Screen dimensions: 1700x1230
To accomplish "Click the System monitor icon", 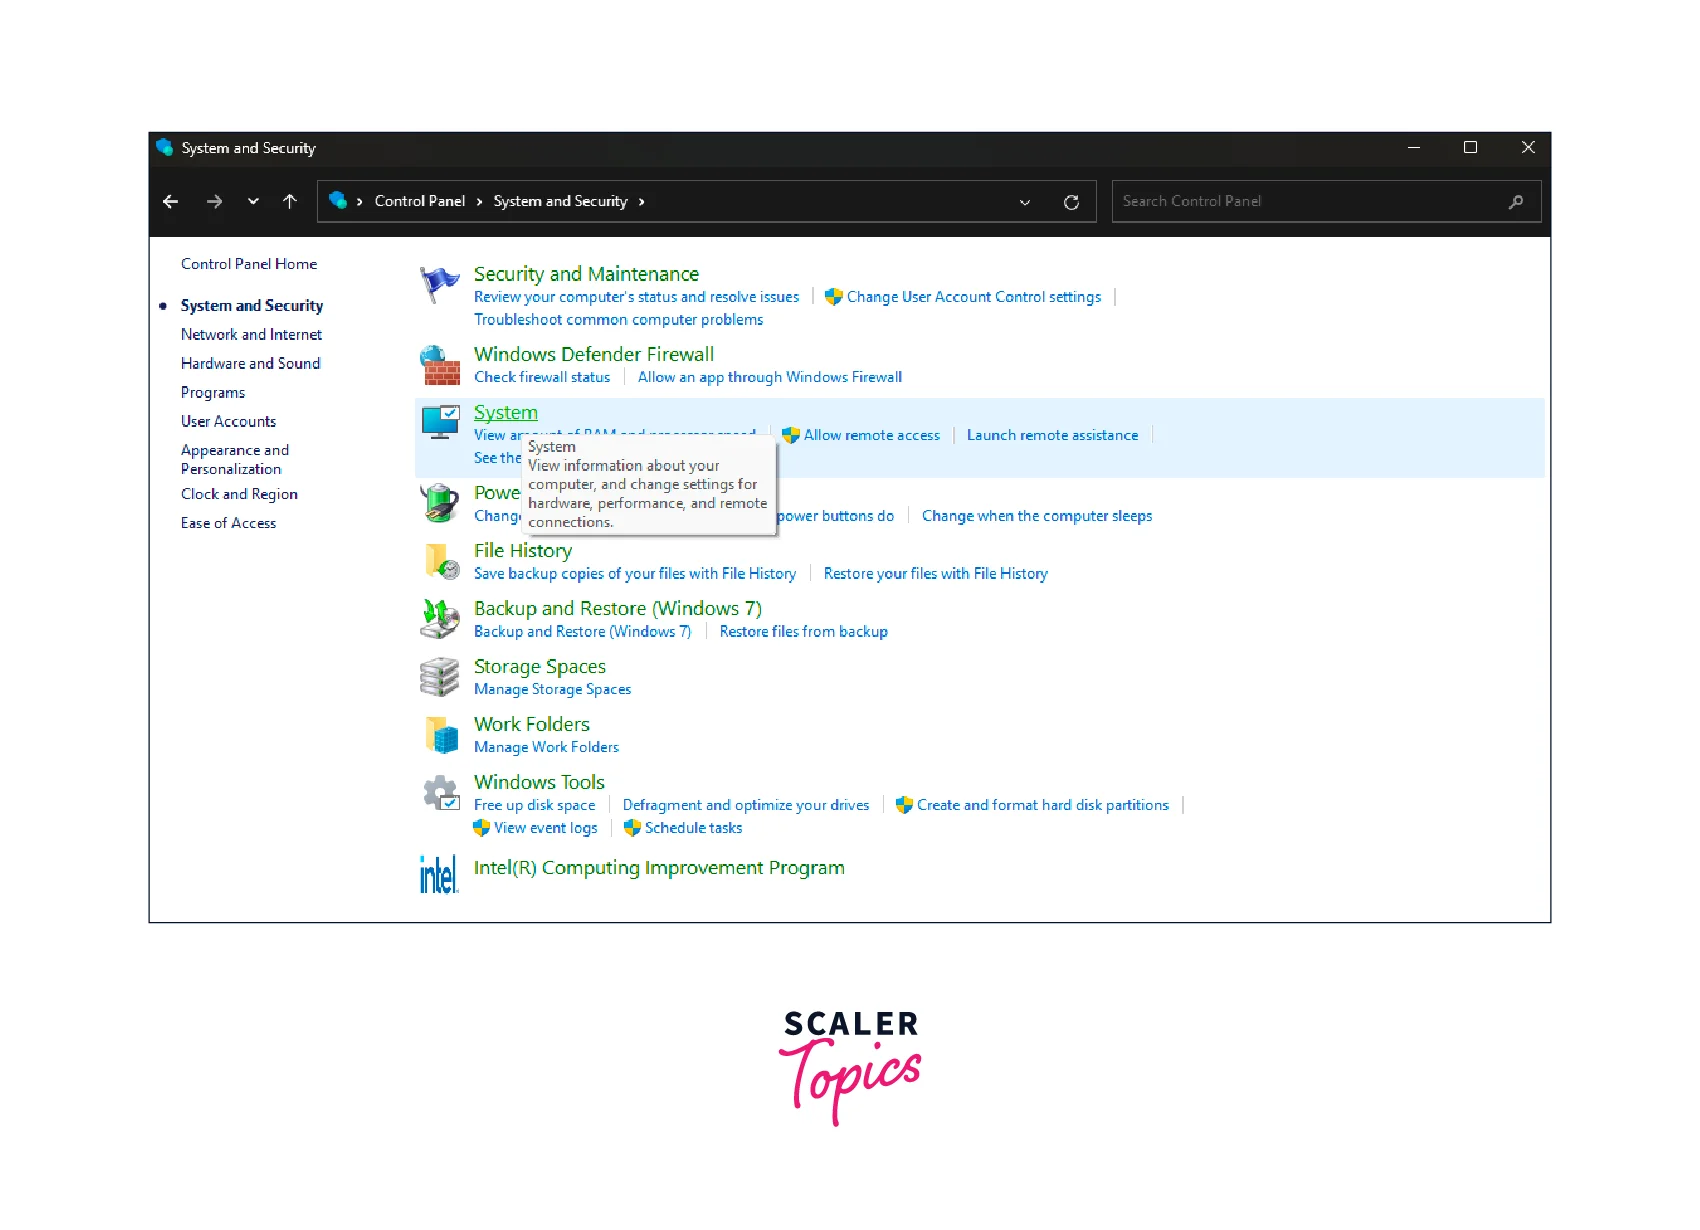I will tap(440, 423).
